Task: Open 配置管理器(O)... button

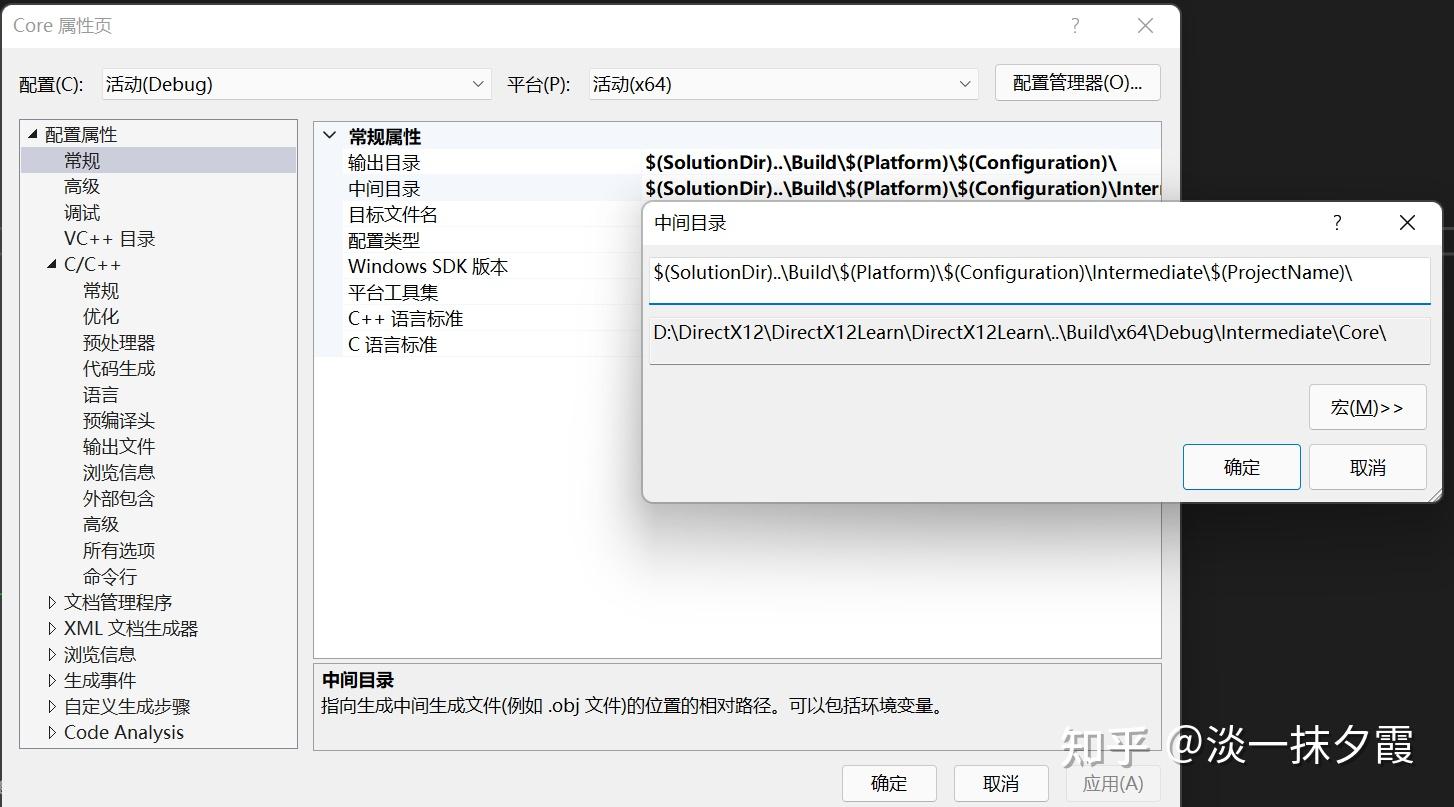Action: (1077, 83)
